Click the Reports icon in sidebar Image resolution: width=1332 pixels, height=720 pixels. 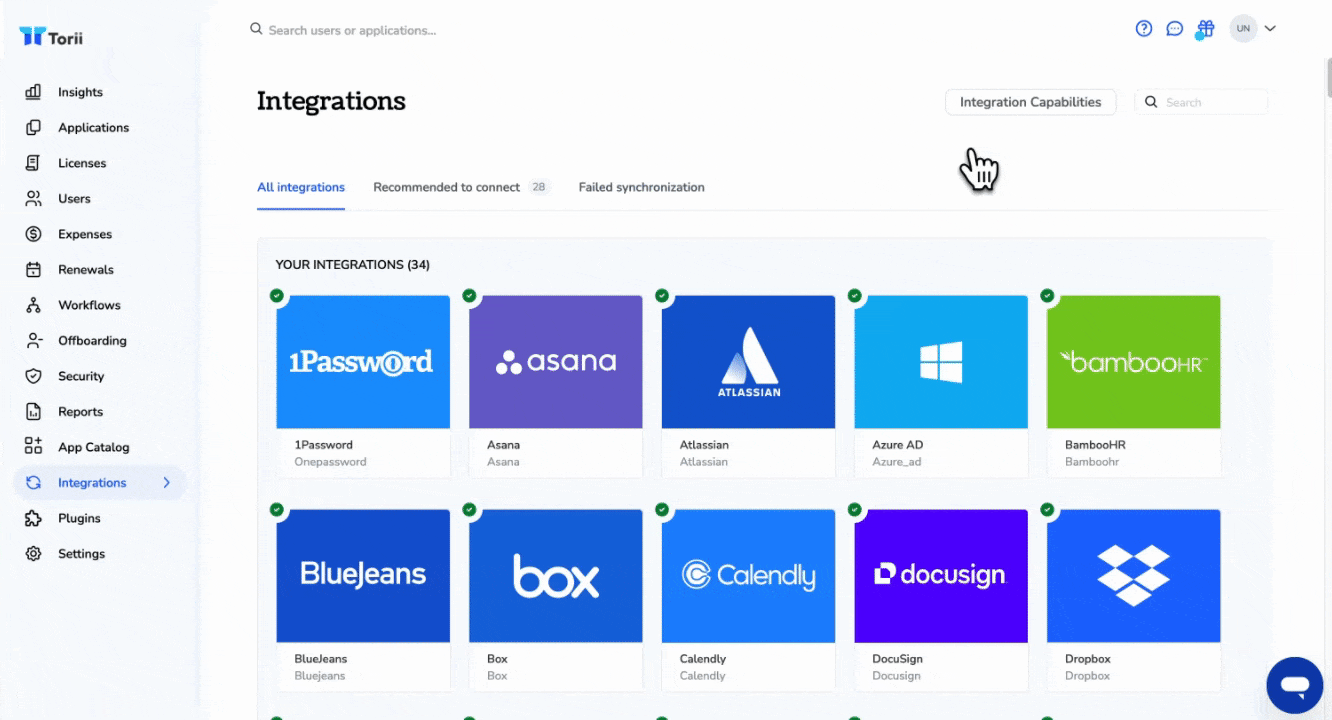pyautogui.click(x=33, y=411)
